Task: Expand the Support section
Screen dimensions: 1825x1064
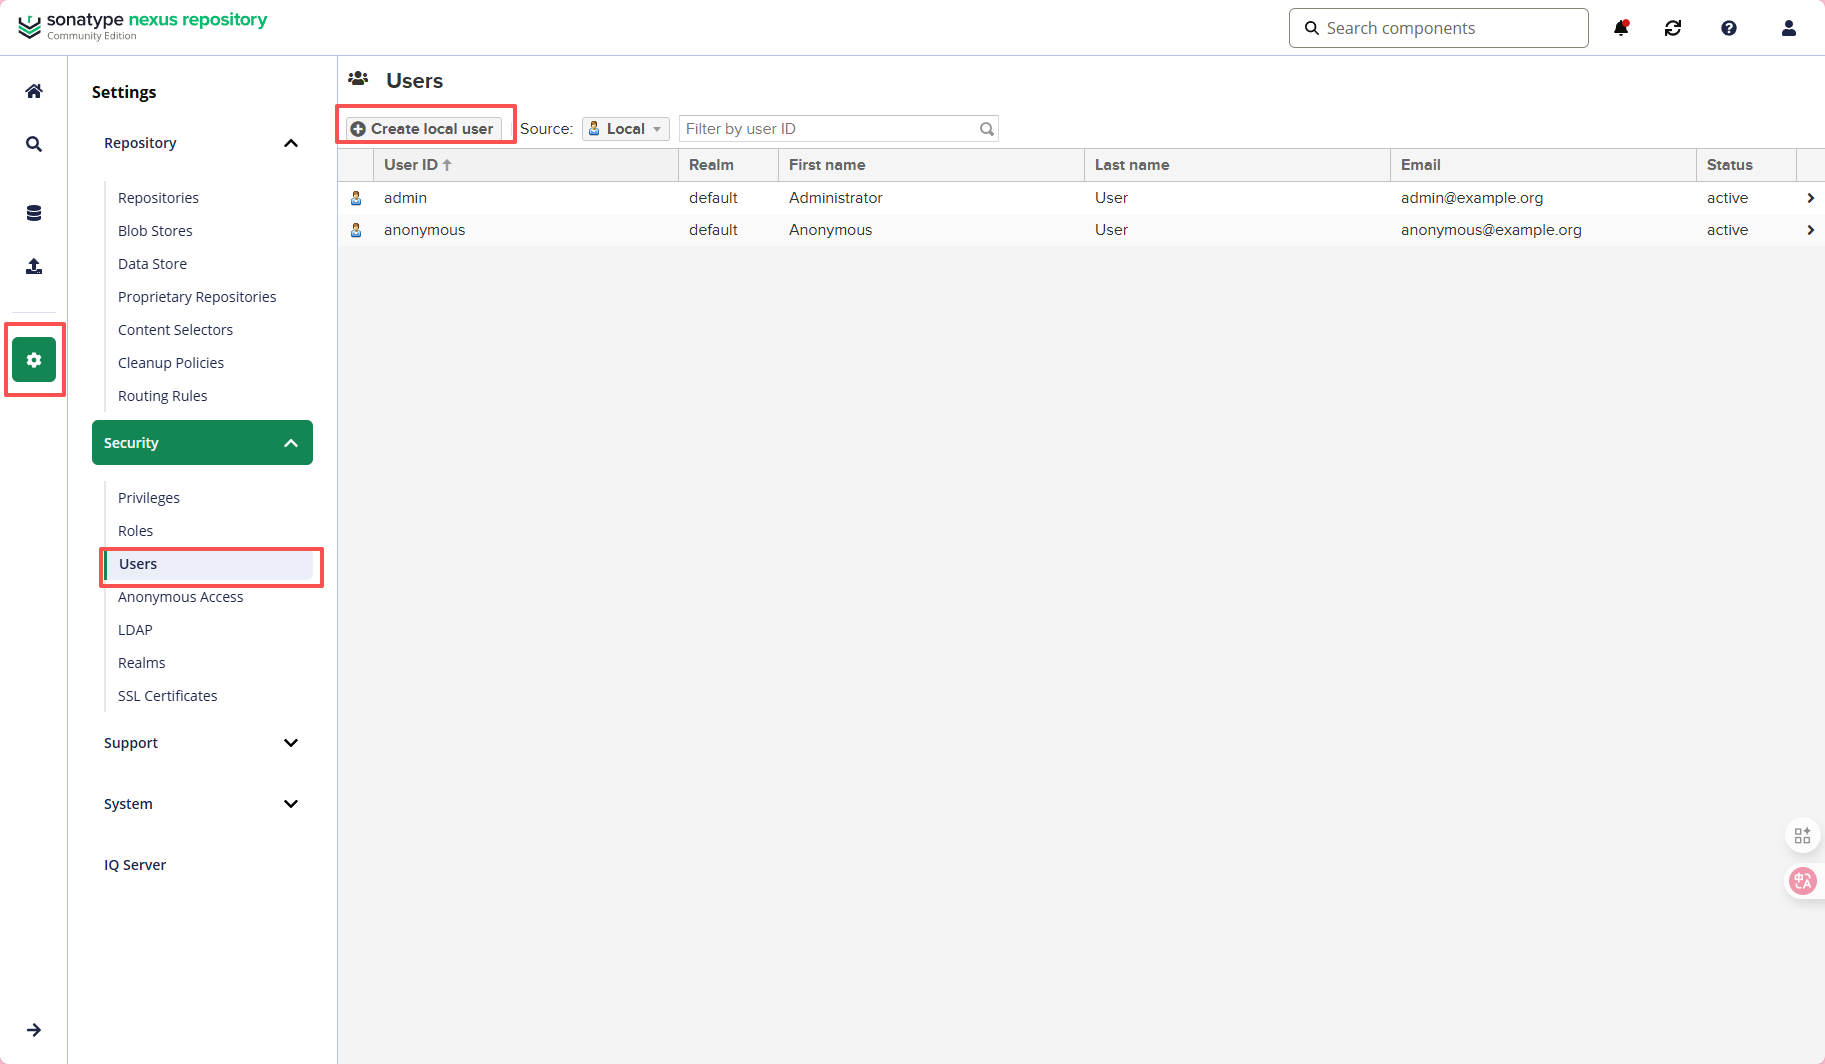Action: [x=291, y=743]
